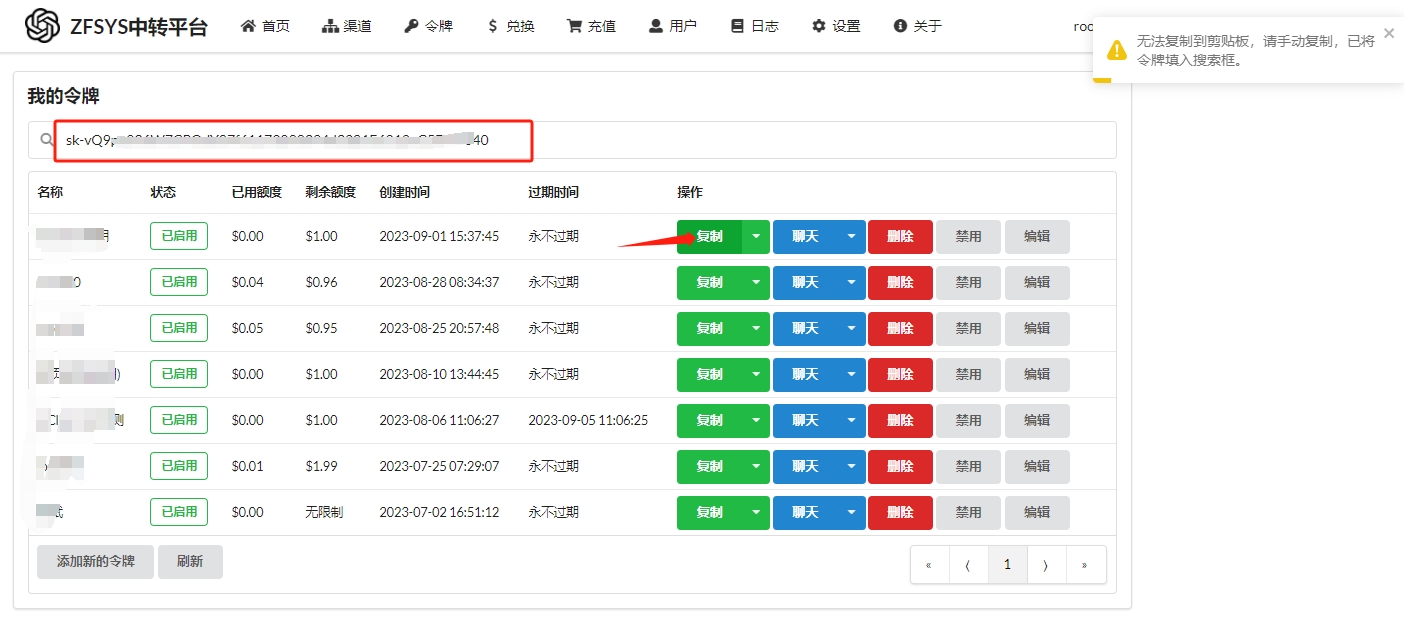Copy the token created 2023-08-28

709,283
